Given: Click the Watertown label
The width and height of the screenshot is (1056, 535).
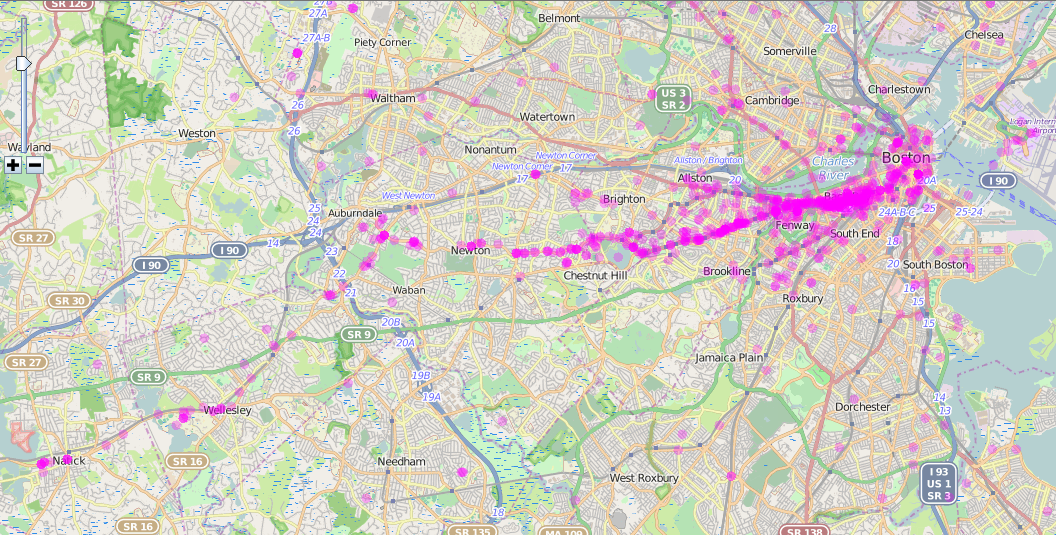Looking at the screenshot, I should (x=548, y=117).
